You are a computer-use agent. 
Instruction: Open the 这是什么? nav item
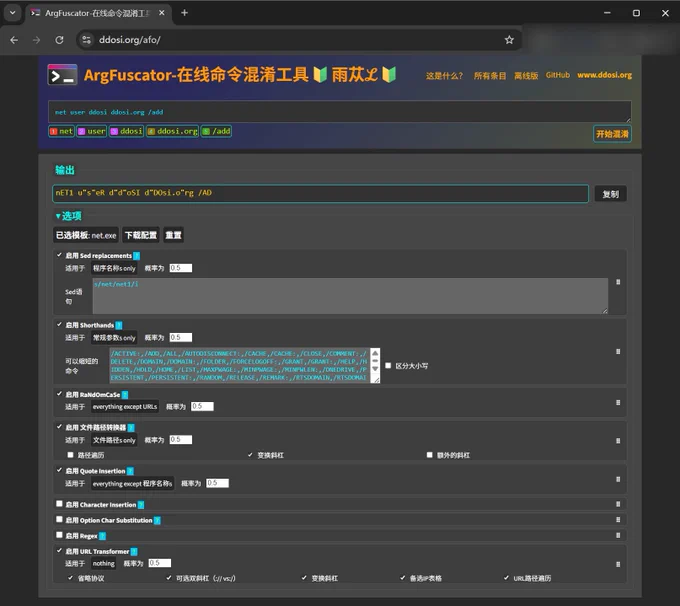click(x=444, y=76)
